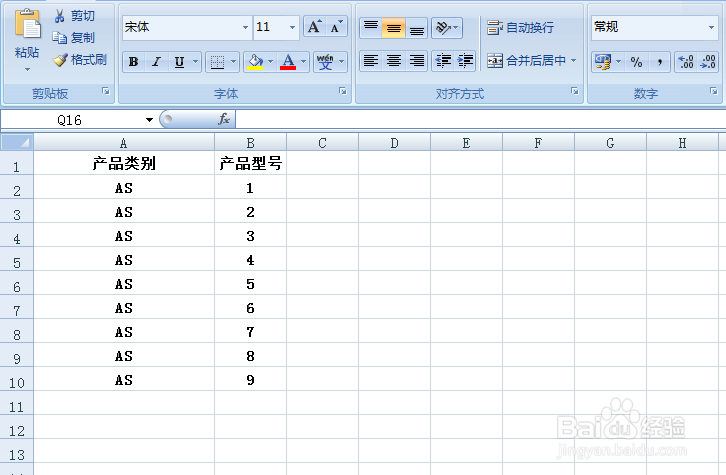Image resolution: width=726 pixels, height=475 pixels.
Task: Align text left
Action: (x=371, y=61)
